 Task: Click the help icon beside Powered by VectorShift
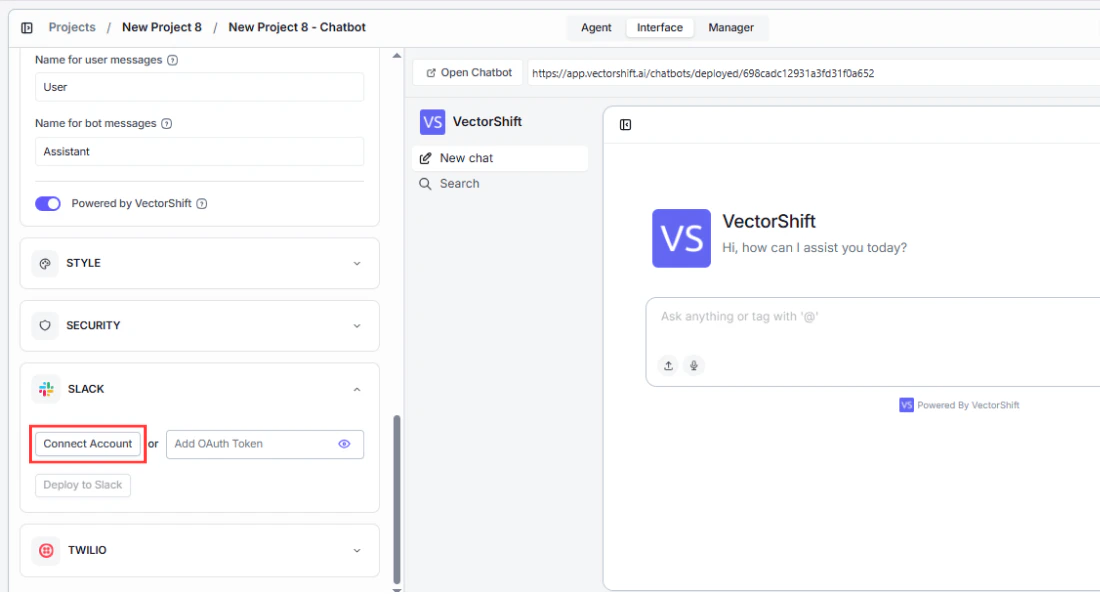point(202,204)
